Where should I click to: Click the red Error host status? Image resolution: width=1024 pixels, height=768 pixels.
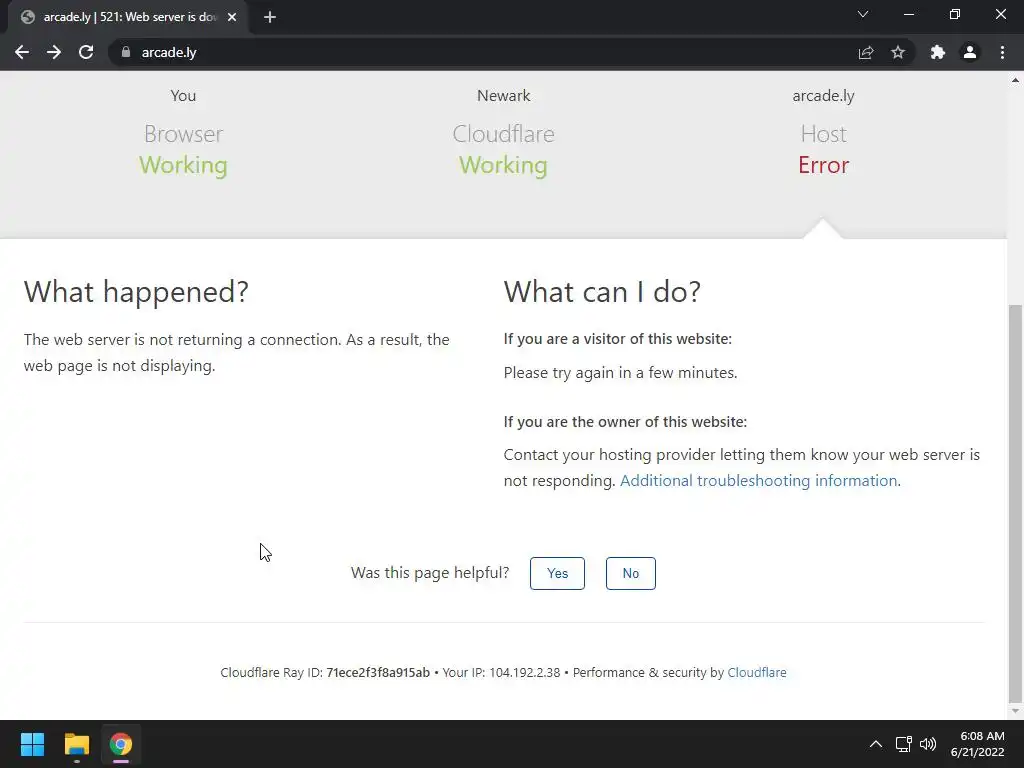click(824, 165)
